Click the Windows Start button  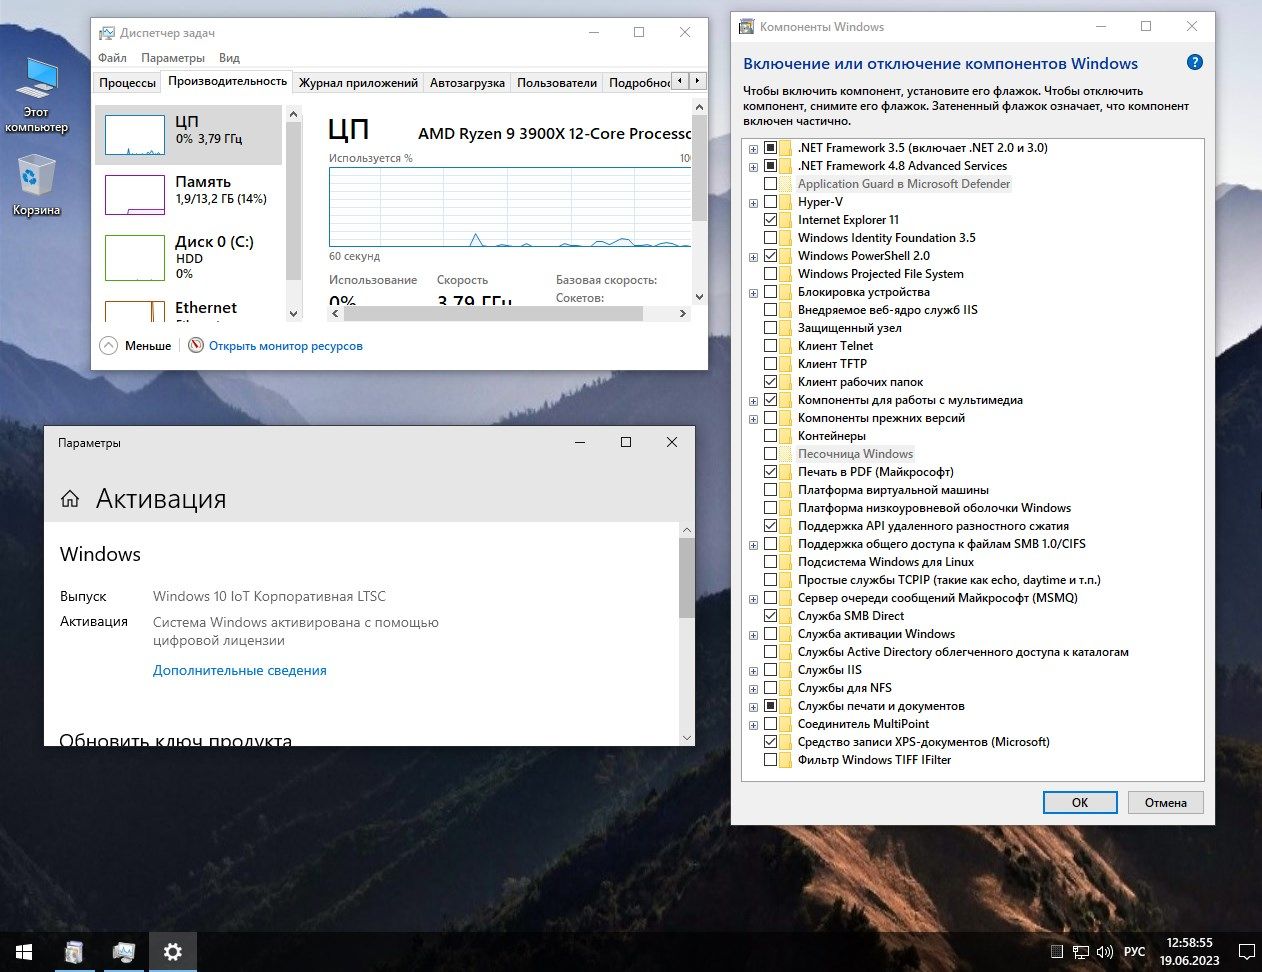tap(24, 952)
